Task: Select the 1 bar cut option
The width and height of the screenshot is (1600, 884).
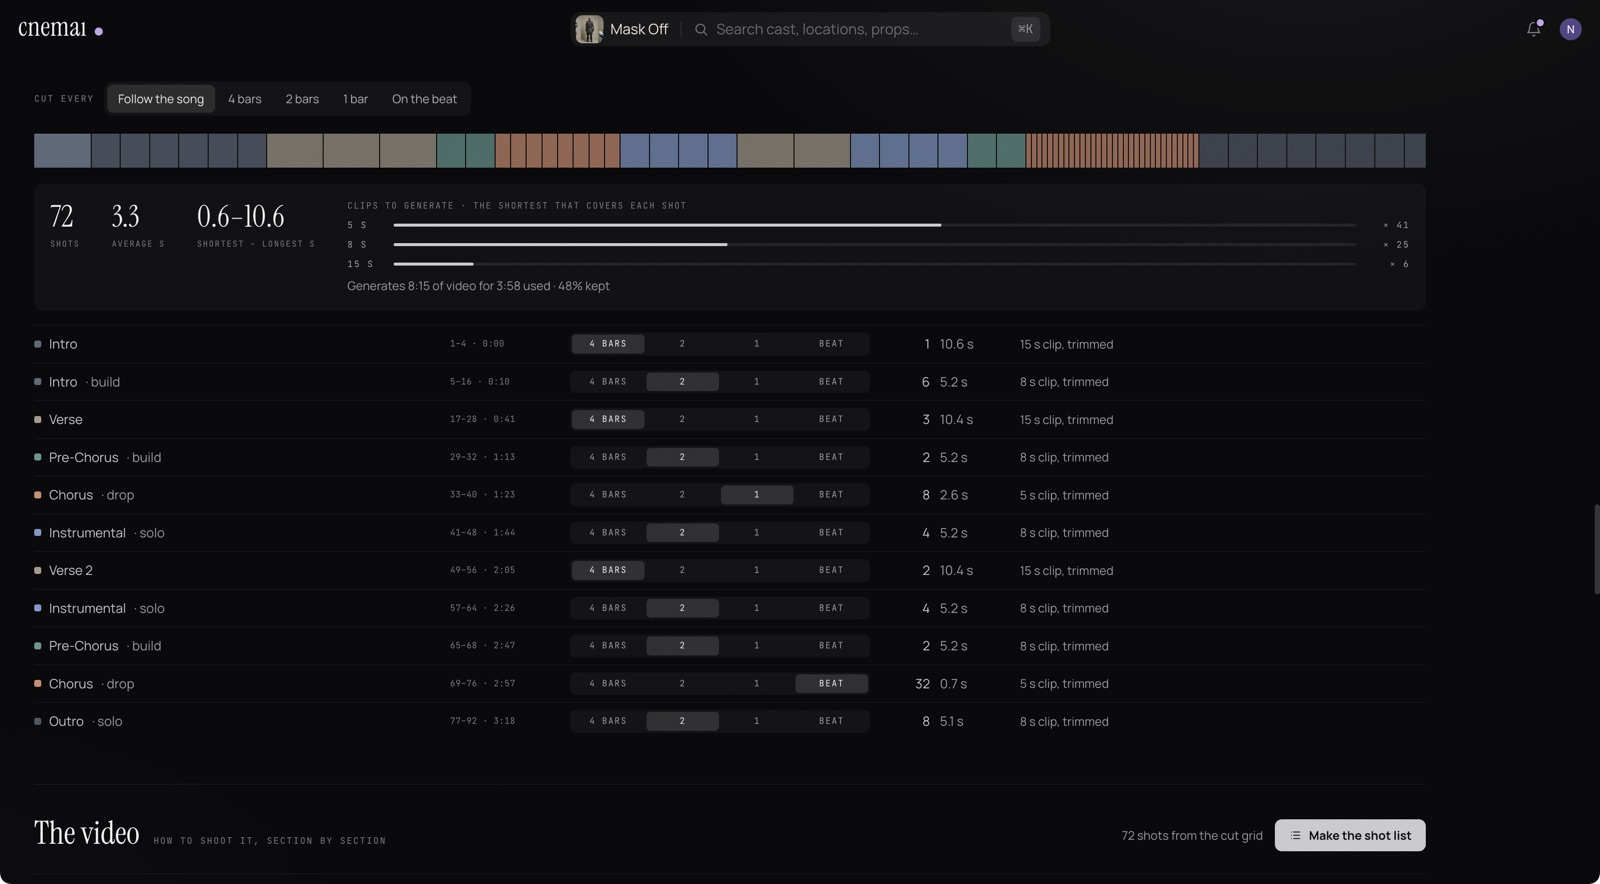Action: (x=355, y=99)
